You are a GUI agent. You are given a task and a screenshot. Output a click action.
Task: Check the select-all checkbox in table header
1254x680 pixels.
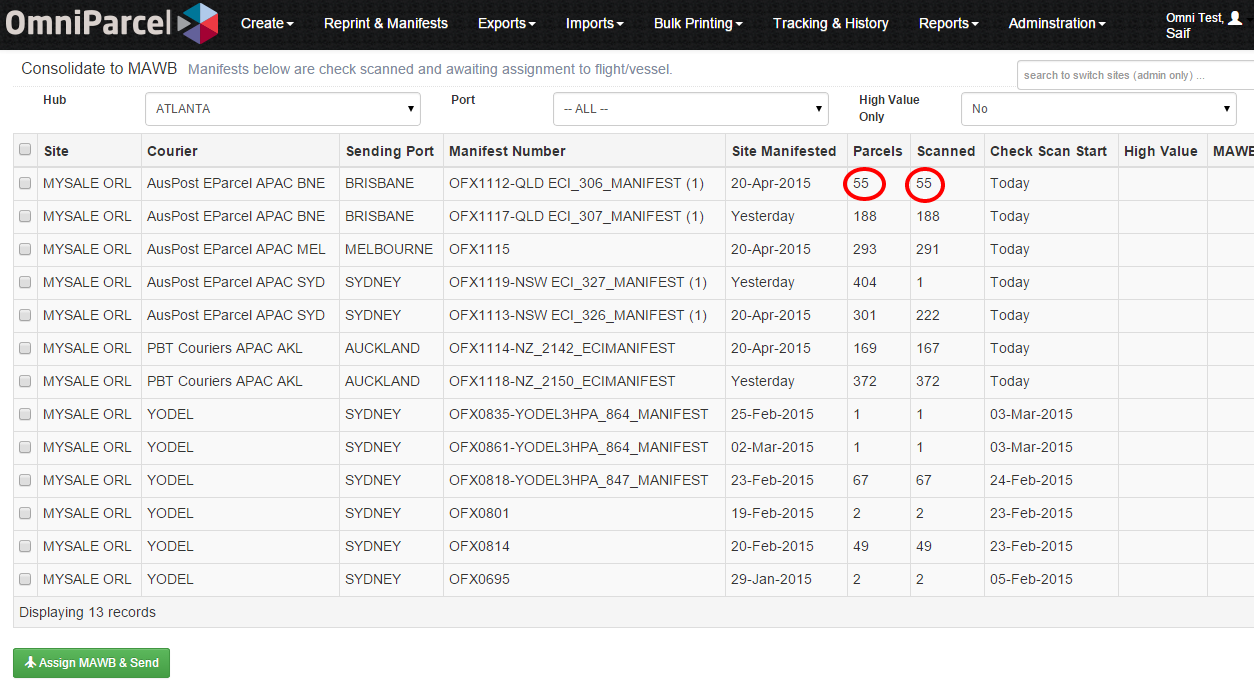[x=24, y=148]
